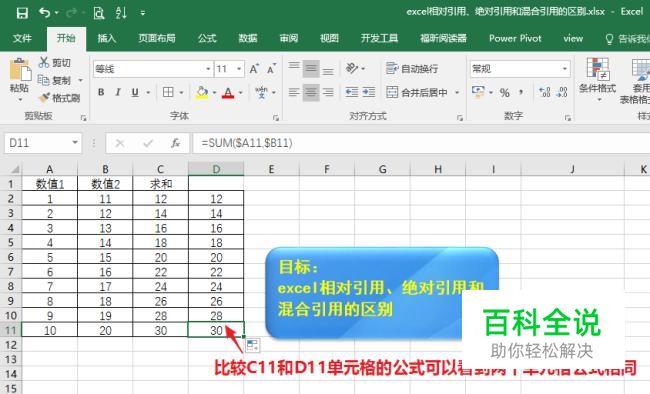Image resolution: width=650 pixels, height=394 pixels.
Task: Customize quick access toolbar dropdown
Action: tap(143, 13)
